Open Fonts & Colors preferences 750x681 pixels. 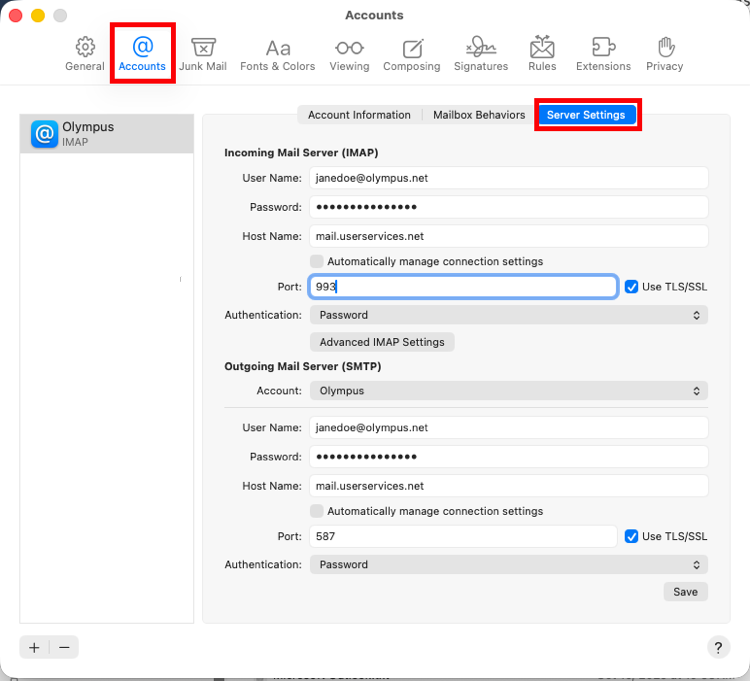tap(277, 54)
